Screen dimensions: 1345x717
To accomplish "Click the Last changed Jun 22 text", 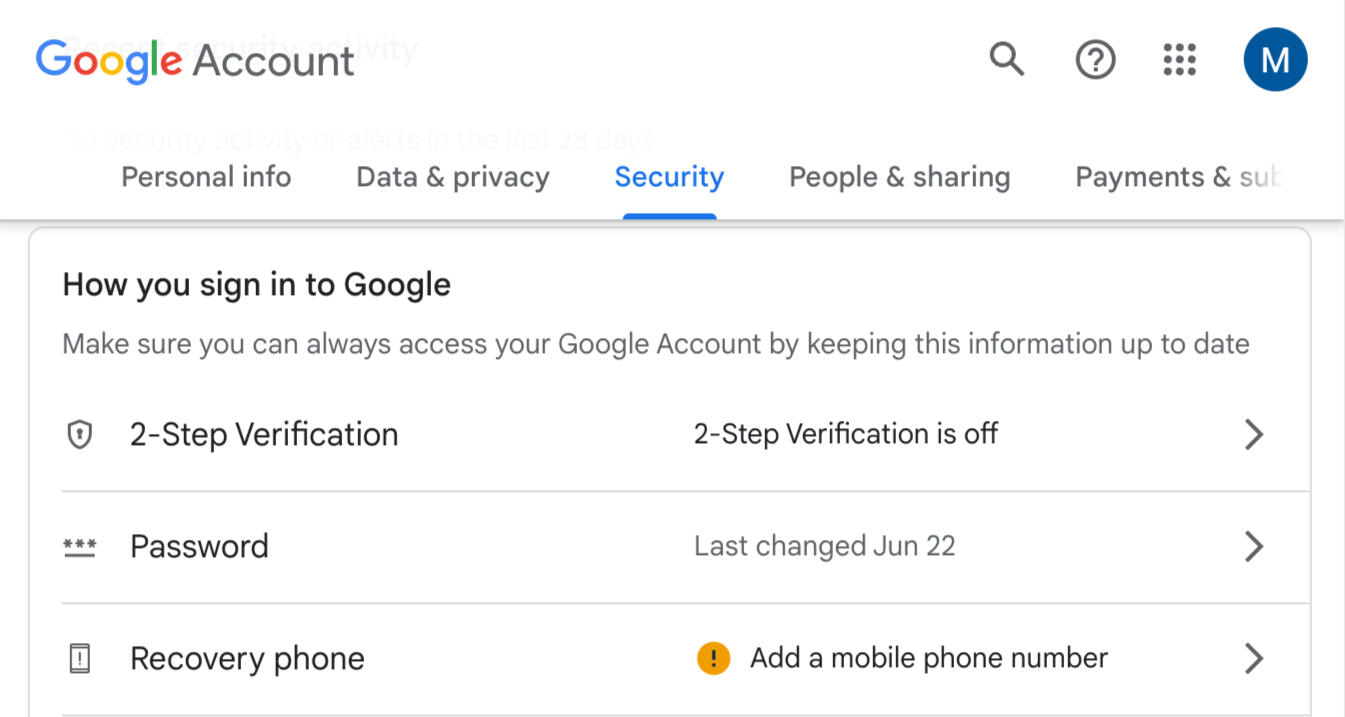I will [825, 547].
